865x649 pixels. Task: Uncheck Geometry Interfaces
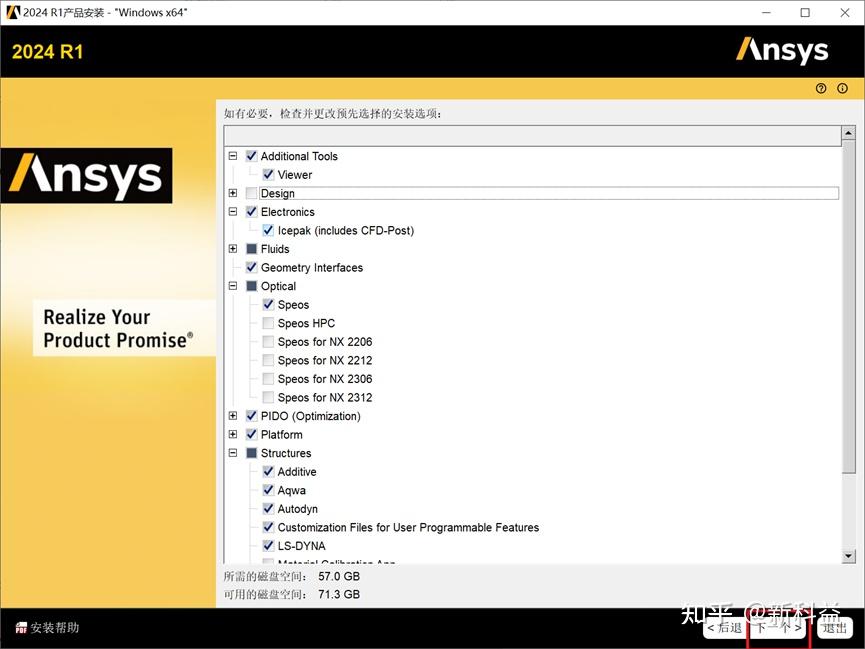251,267
